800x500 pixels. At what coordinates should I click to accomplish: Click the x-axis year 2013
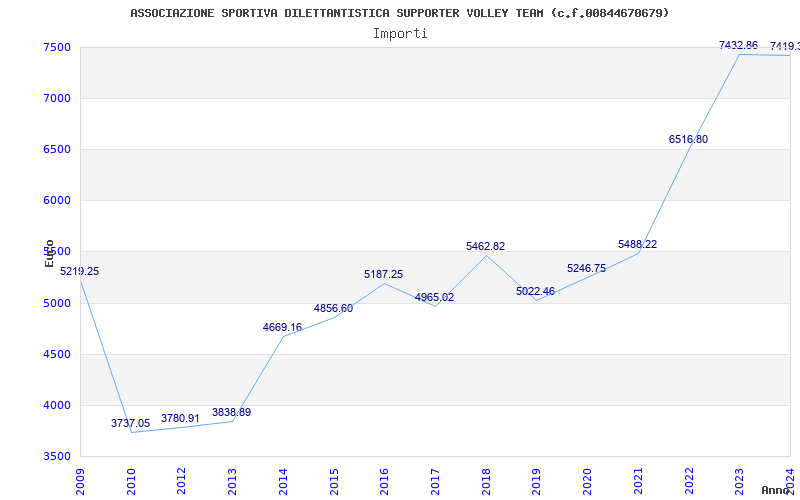232,481
